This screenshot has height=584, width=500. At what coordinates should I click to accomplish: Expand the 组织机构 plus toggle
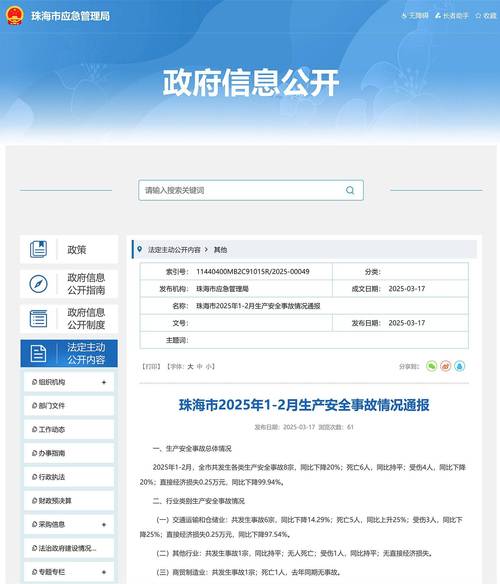click(104, 382)
